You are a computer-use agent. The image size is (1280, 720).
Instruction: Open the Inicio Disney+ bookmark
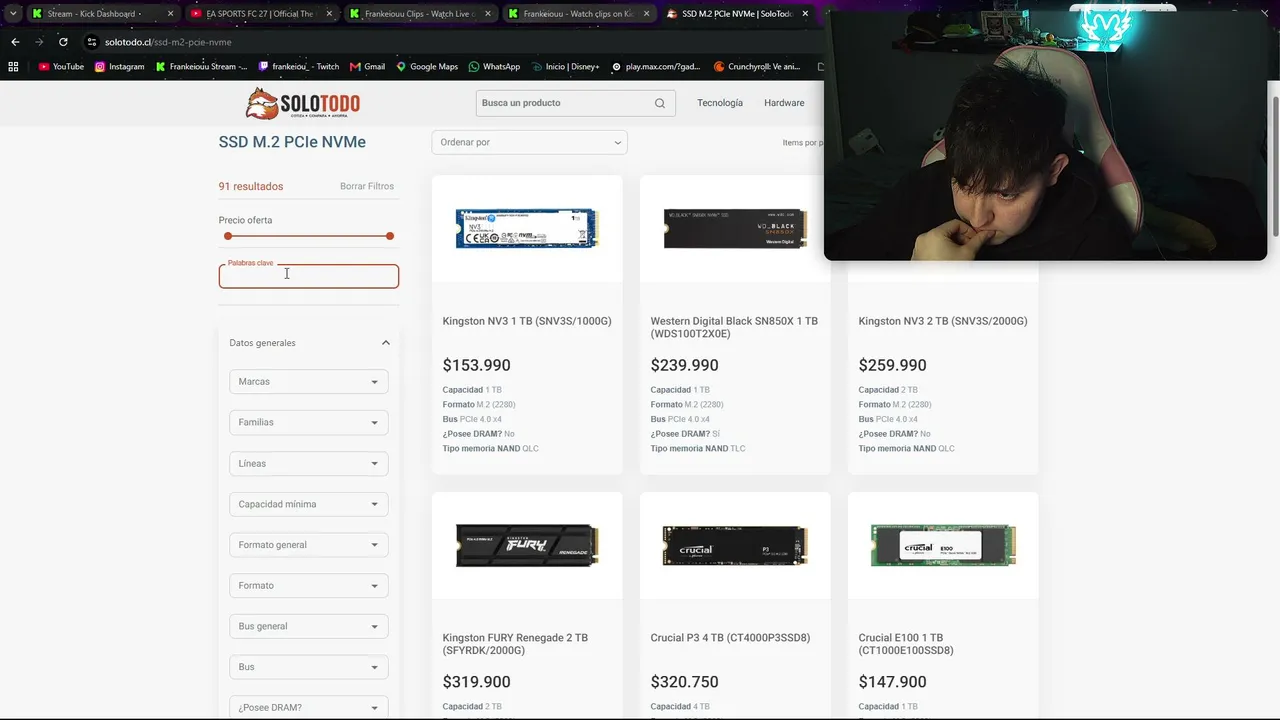click(565, 67)
